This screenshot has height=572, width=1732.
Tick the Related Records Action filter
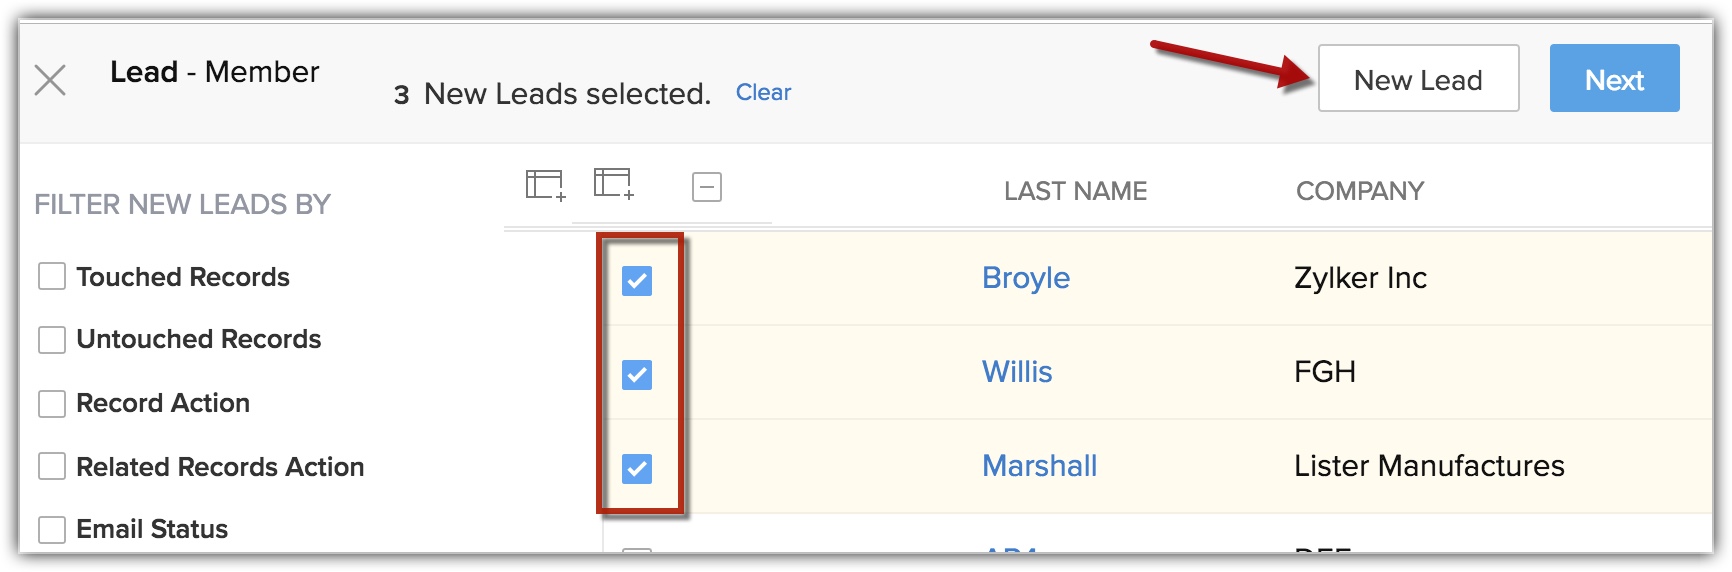pyautogui.click(x=52, y=467)
